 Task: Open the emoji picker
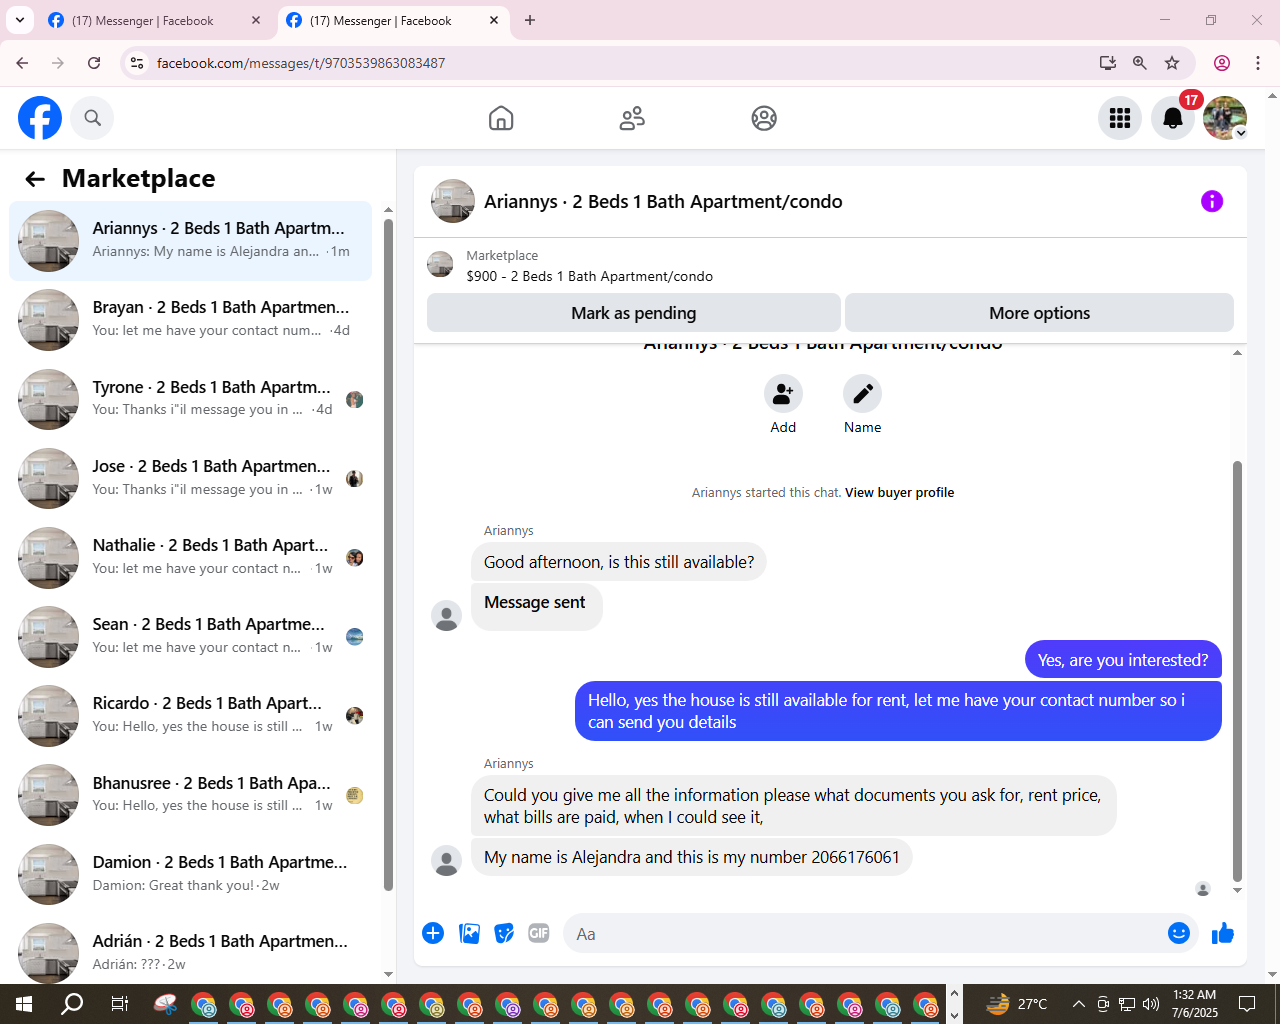[x=1179, y=933]
